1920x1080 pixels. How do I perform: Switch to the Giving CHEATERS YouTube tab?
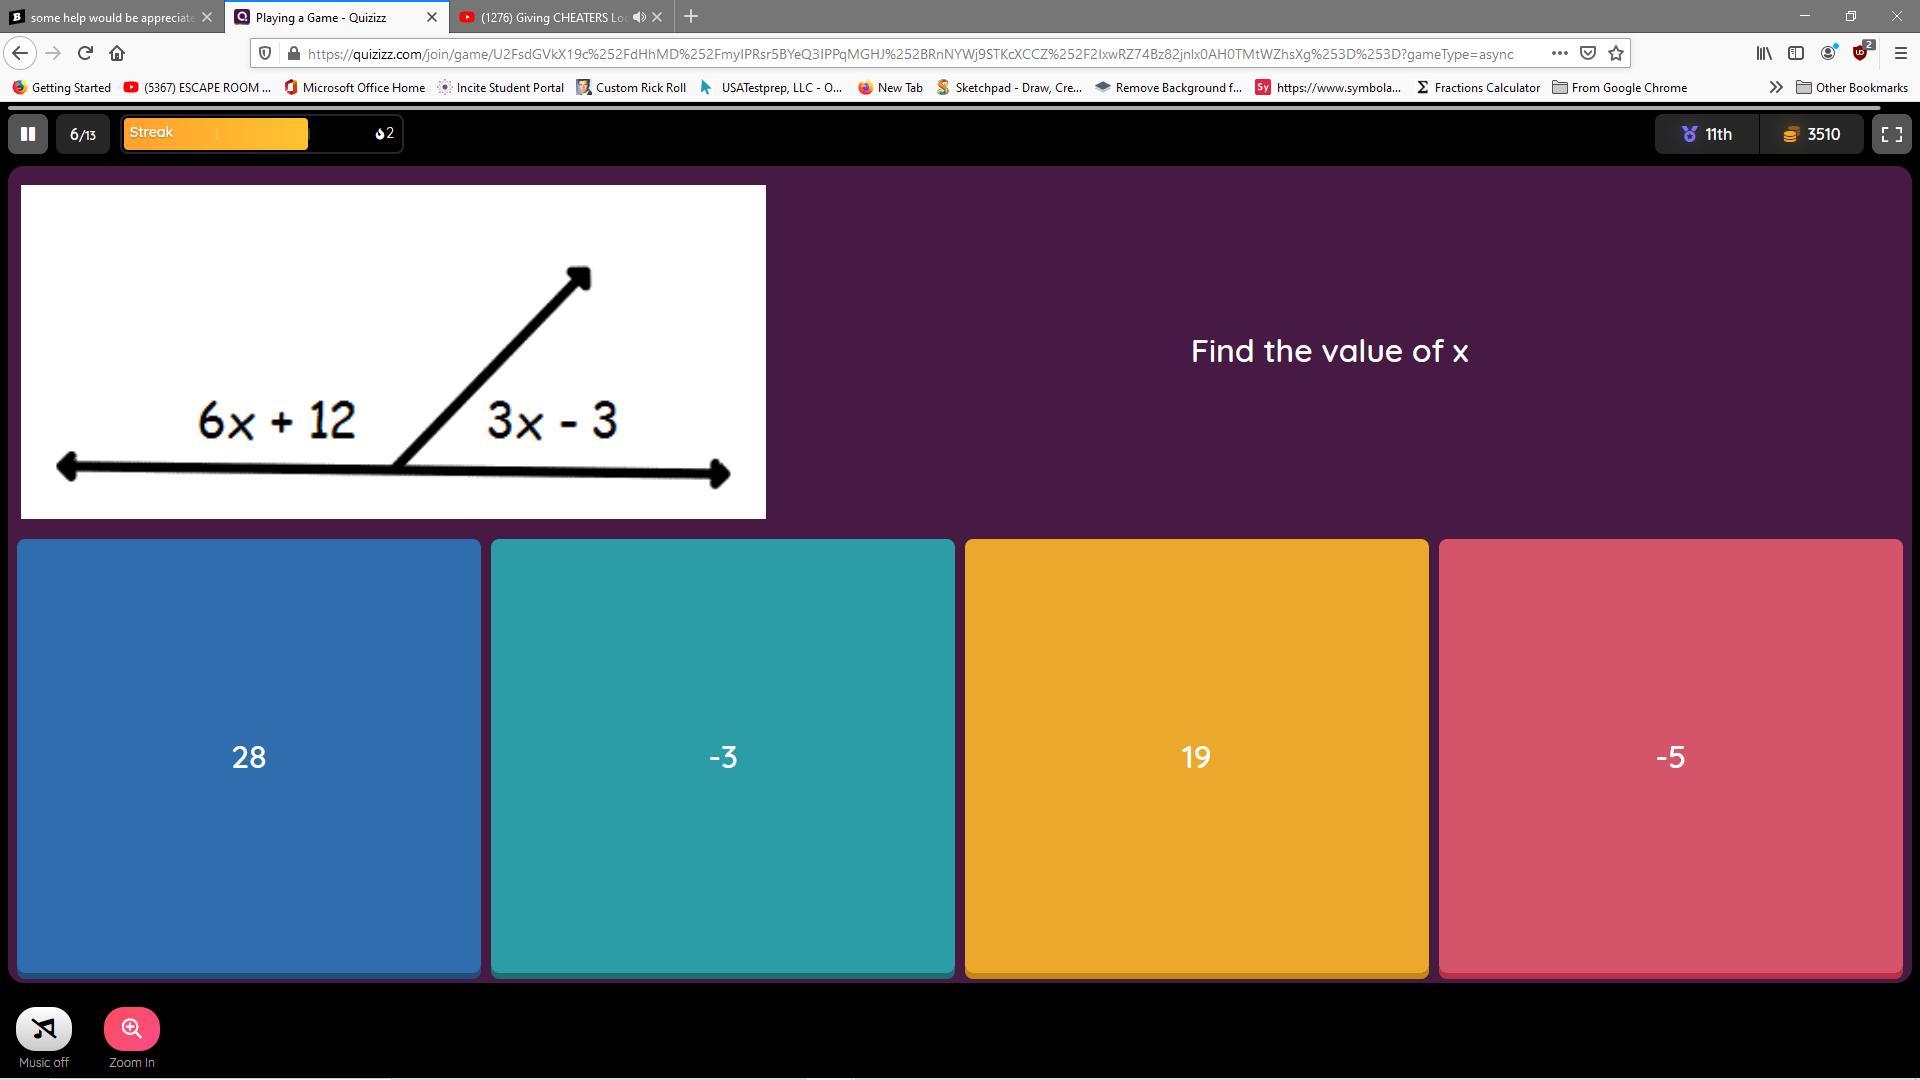(x=550, y=17)
